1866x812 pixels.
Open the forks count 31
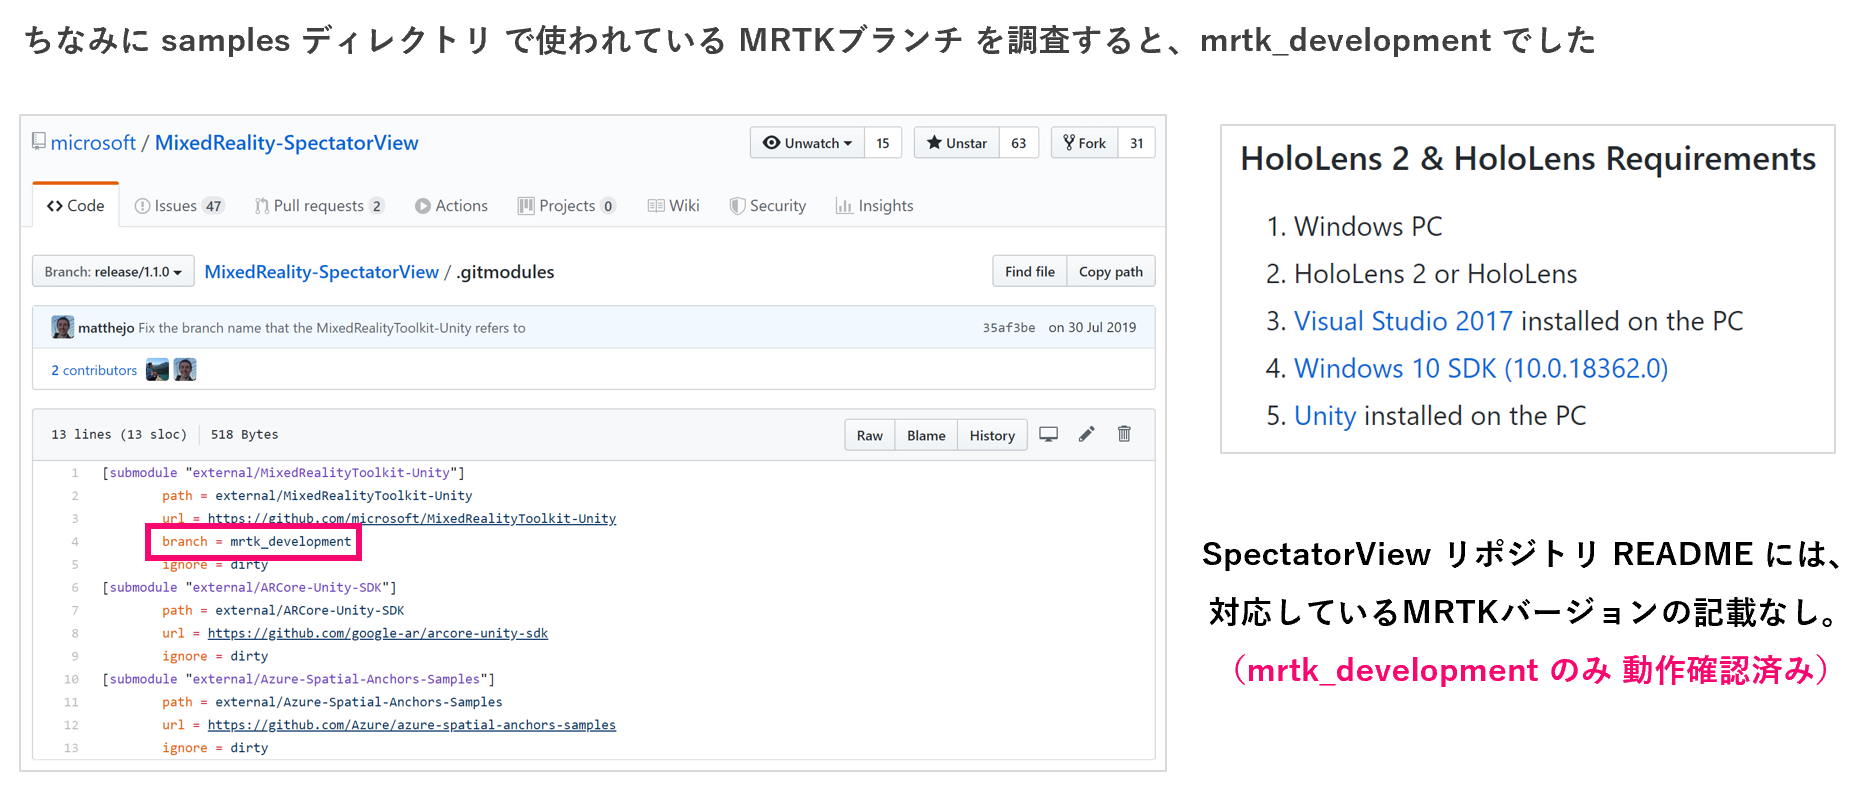1136,143
